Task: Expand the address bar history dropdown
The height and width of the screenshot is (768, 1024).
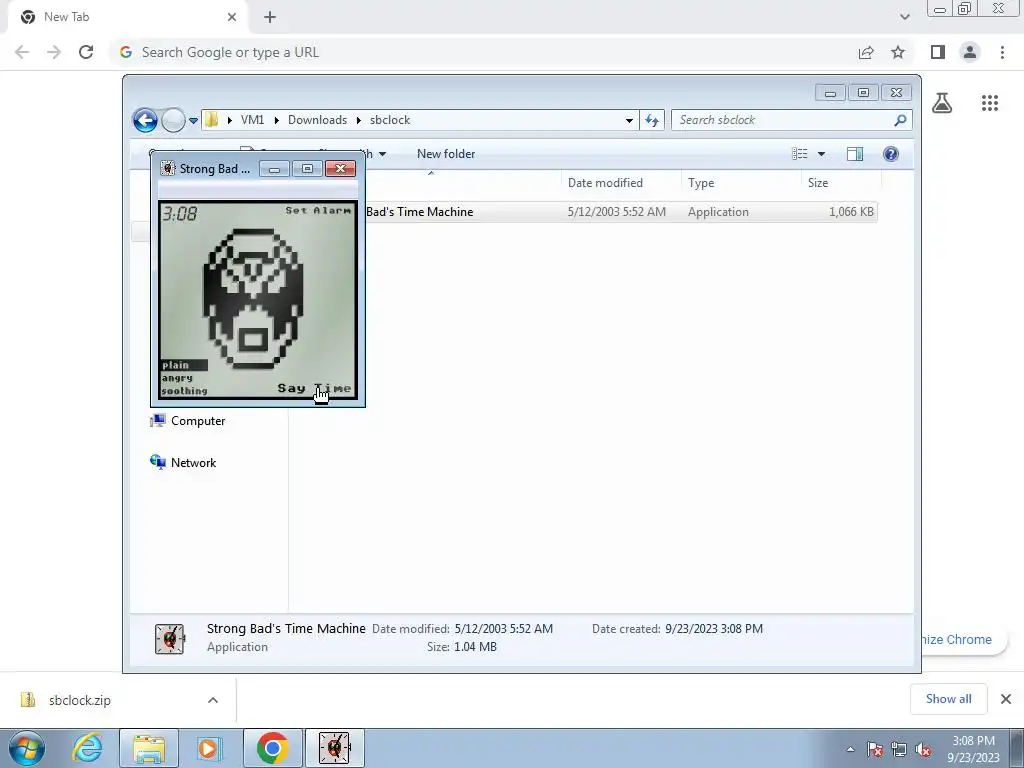Action: coord(629,120)
